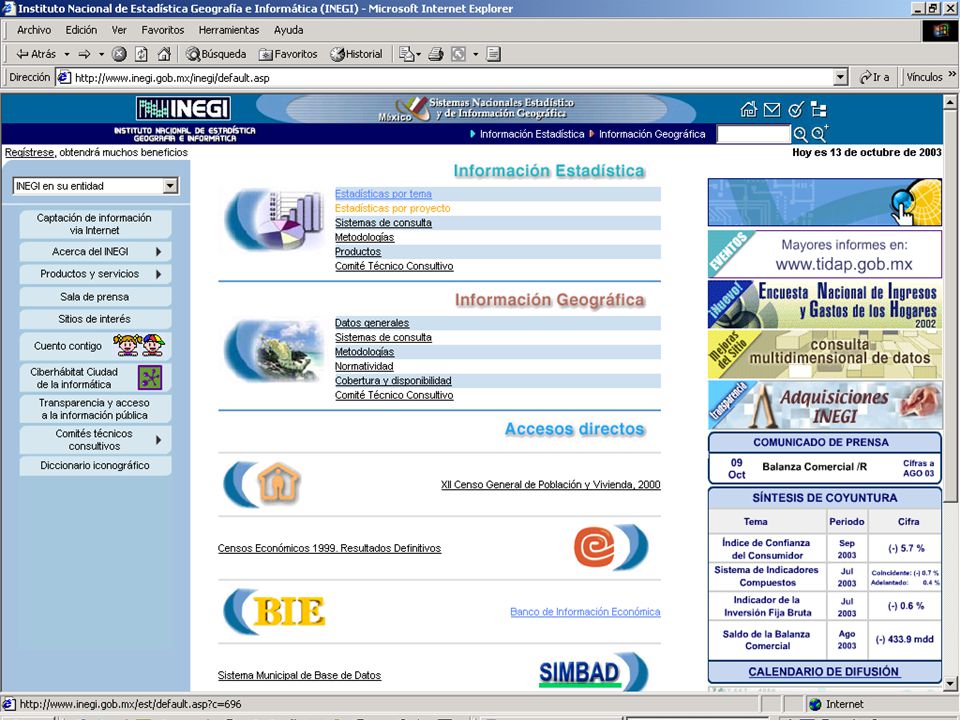Image resolution: width=960 pixels, height=720 pixels.
Task: Open the Favoritos menu in menu bar
Action: [x=163, y=30]
